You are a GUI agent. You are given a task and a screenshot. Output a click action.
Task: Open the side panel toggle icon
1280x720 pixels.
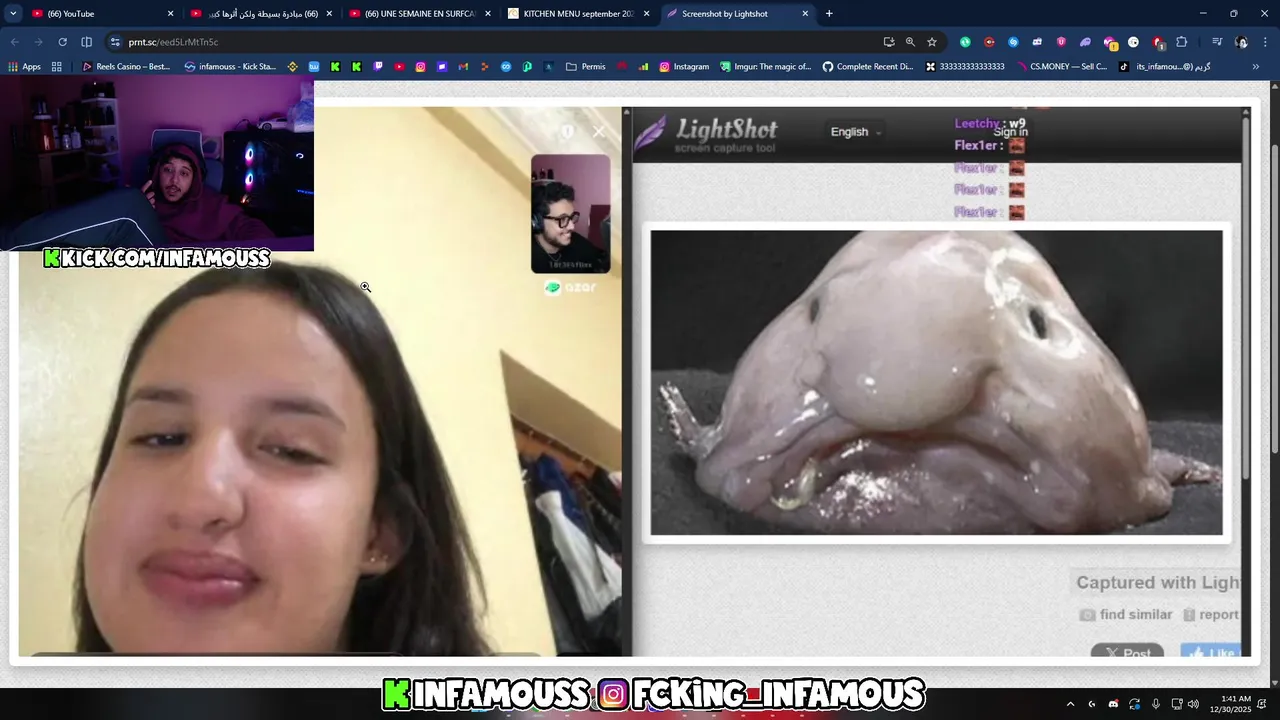click(86, 42)
